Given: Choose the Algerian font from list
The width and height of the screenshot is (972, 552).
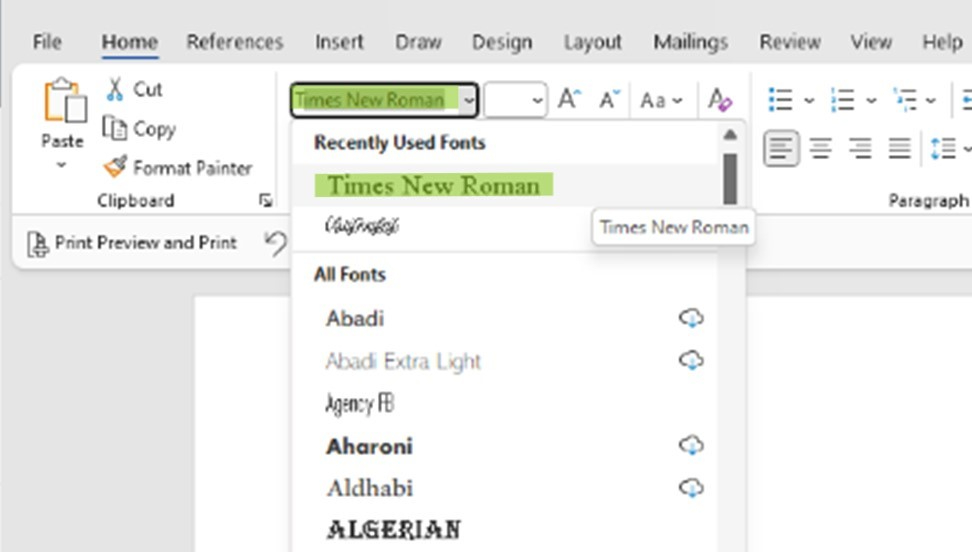Looking at the screenshot, I should pyautogui.click(x=393, y=529).
